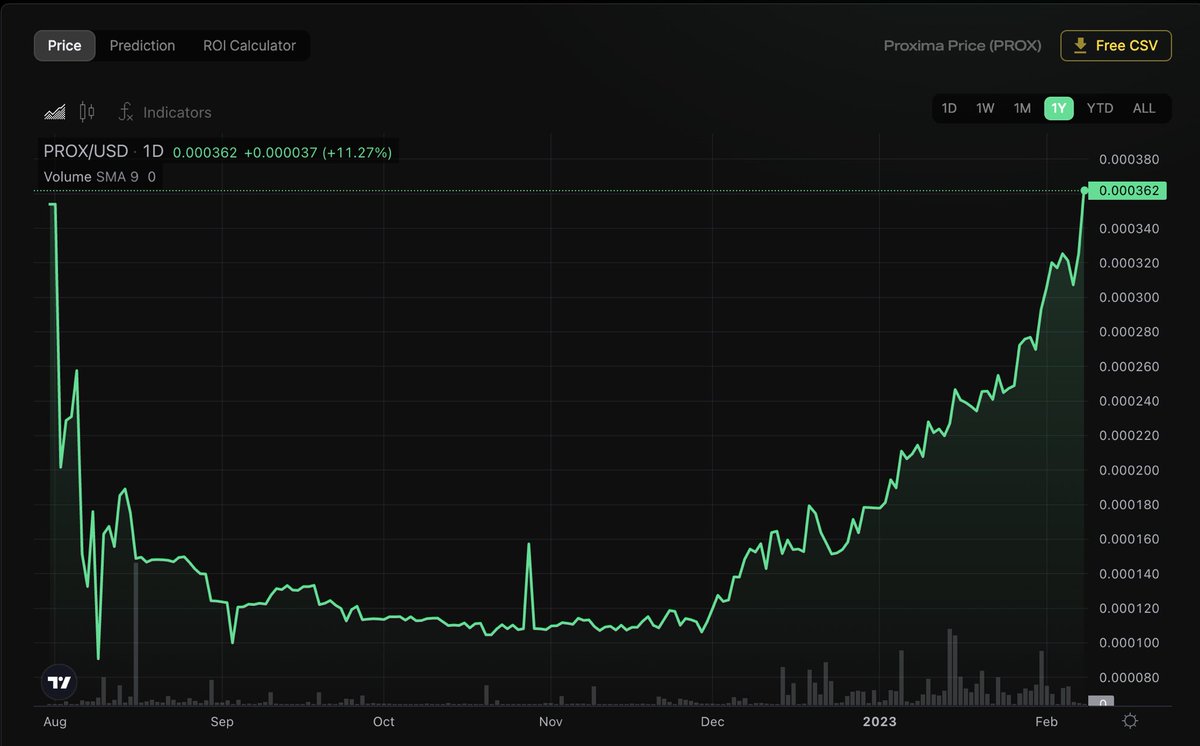Click the Feb date axis label
This screenshot has width=1200, height=746.
point(1046,721)
